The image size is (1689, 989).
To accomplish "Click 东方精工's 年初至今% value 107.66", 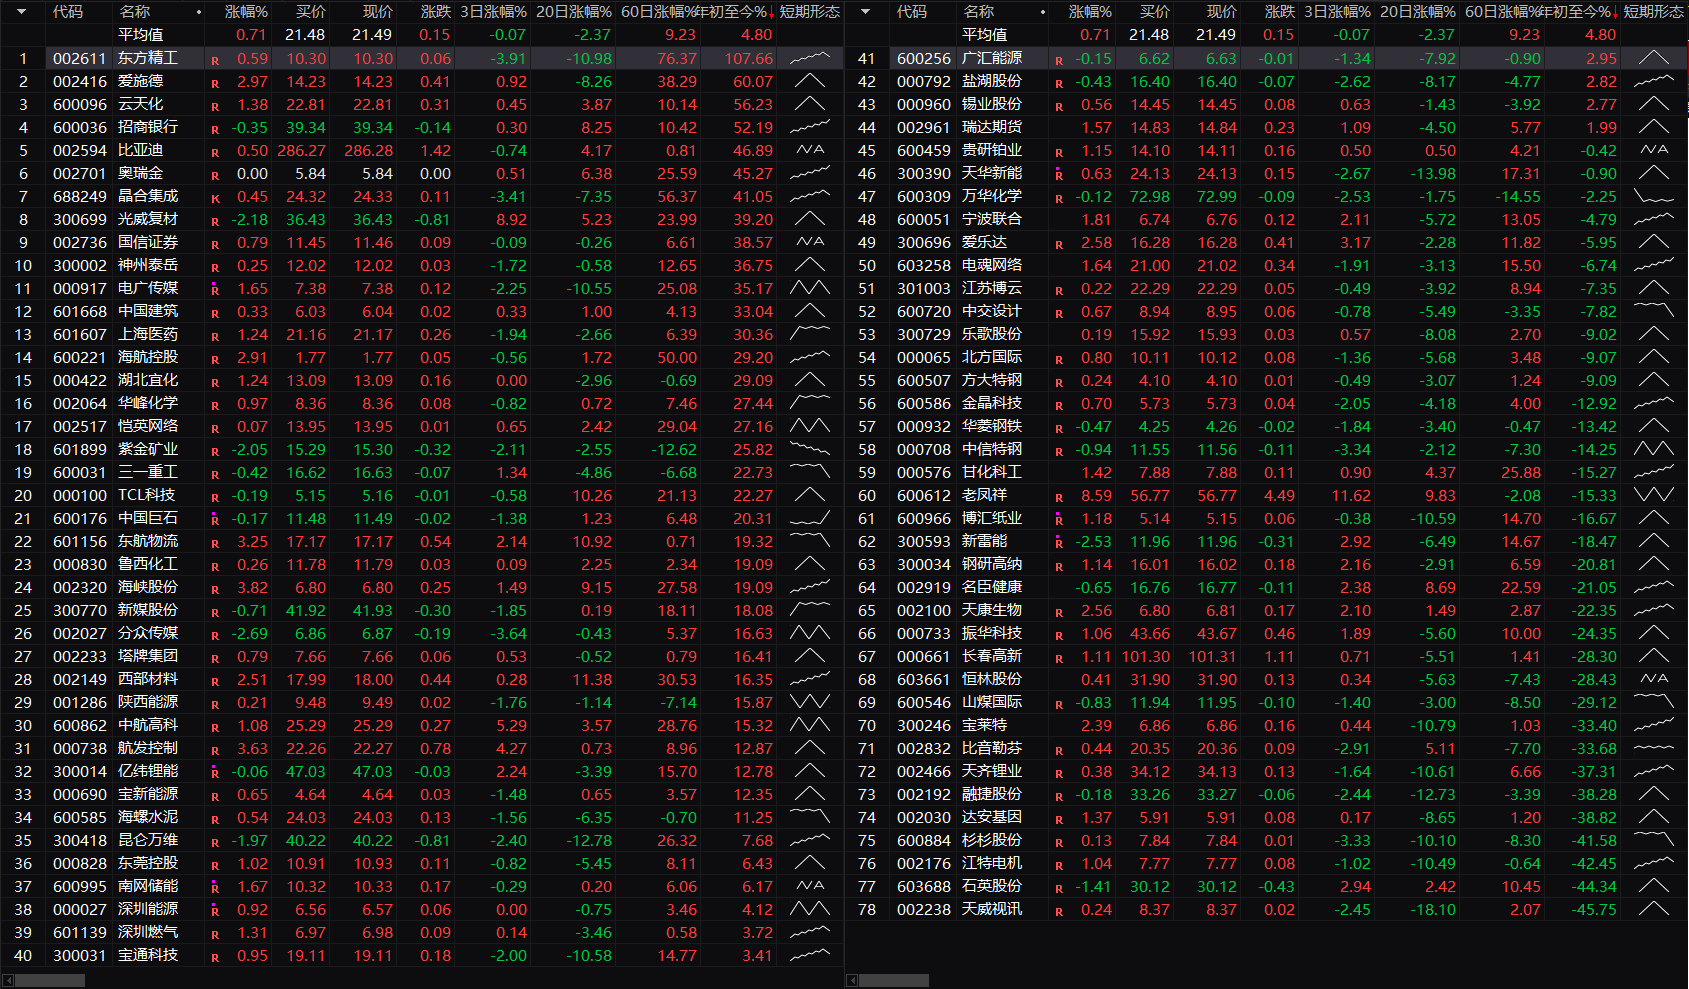I will 748,59.
